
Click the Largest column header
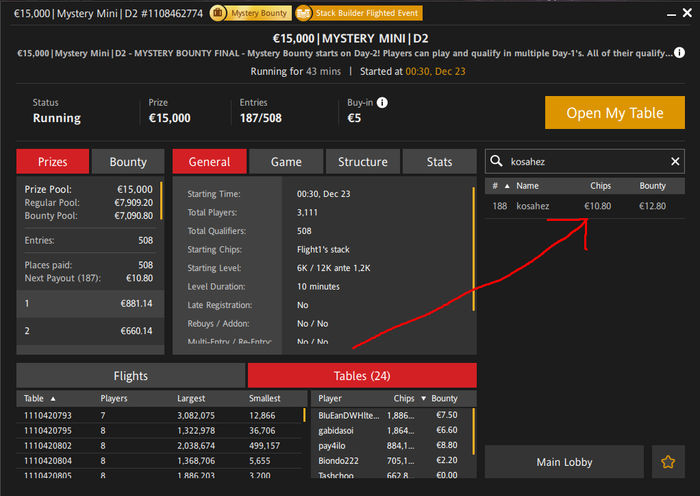tap(191, 398)
